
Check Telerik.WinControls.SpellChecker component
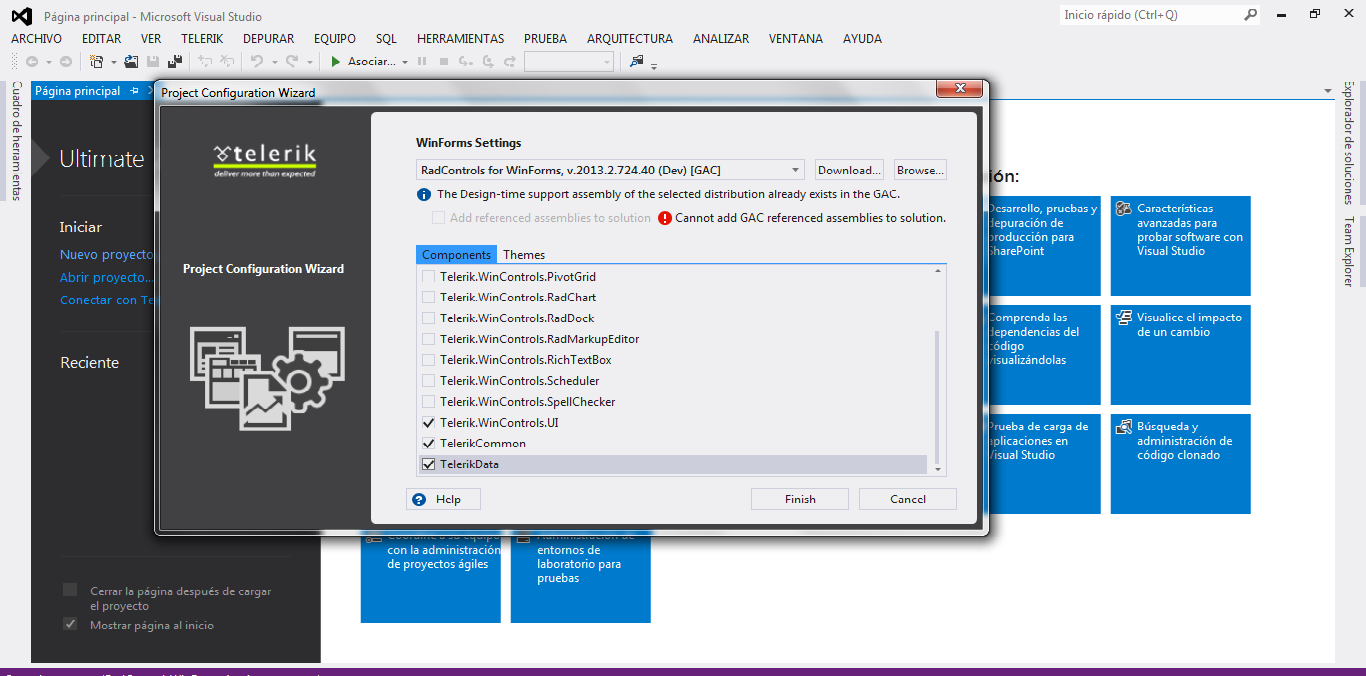tap(429, 402)
